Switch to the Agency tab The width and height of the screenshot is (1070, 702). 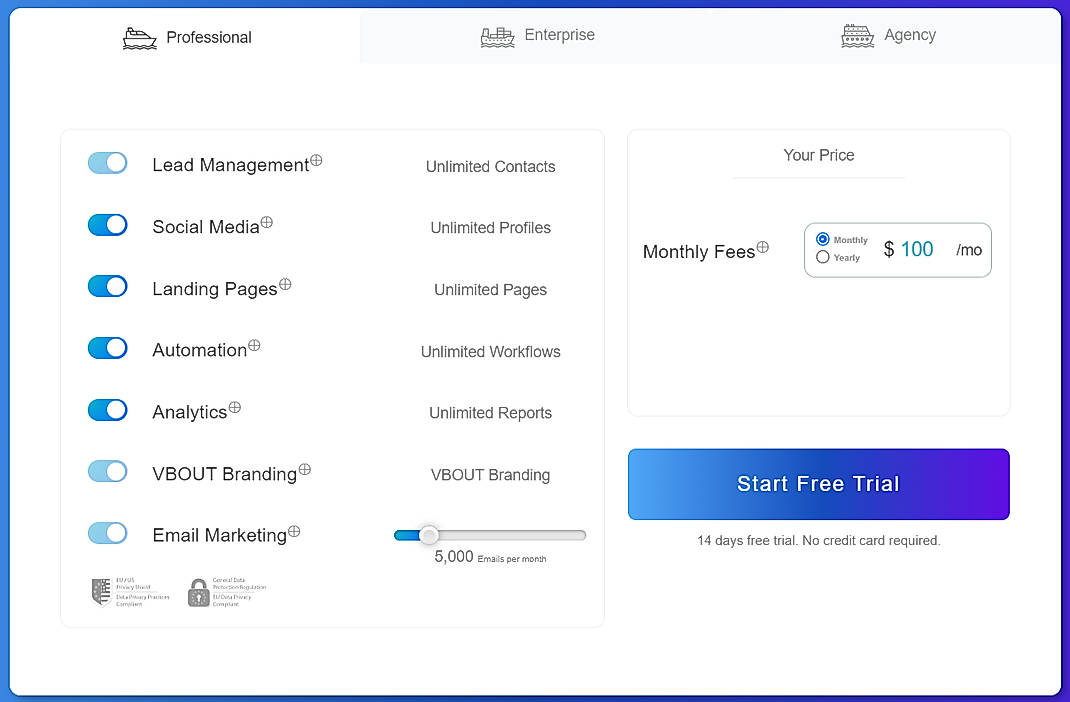887,35
